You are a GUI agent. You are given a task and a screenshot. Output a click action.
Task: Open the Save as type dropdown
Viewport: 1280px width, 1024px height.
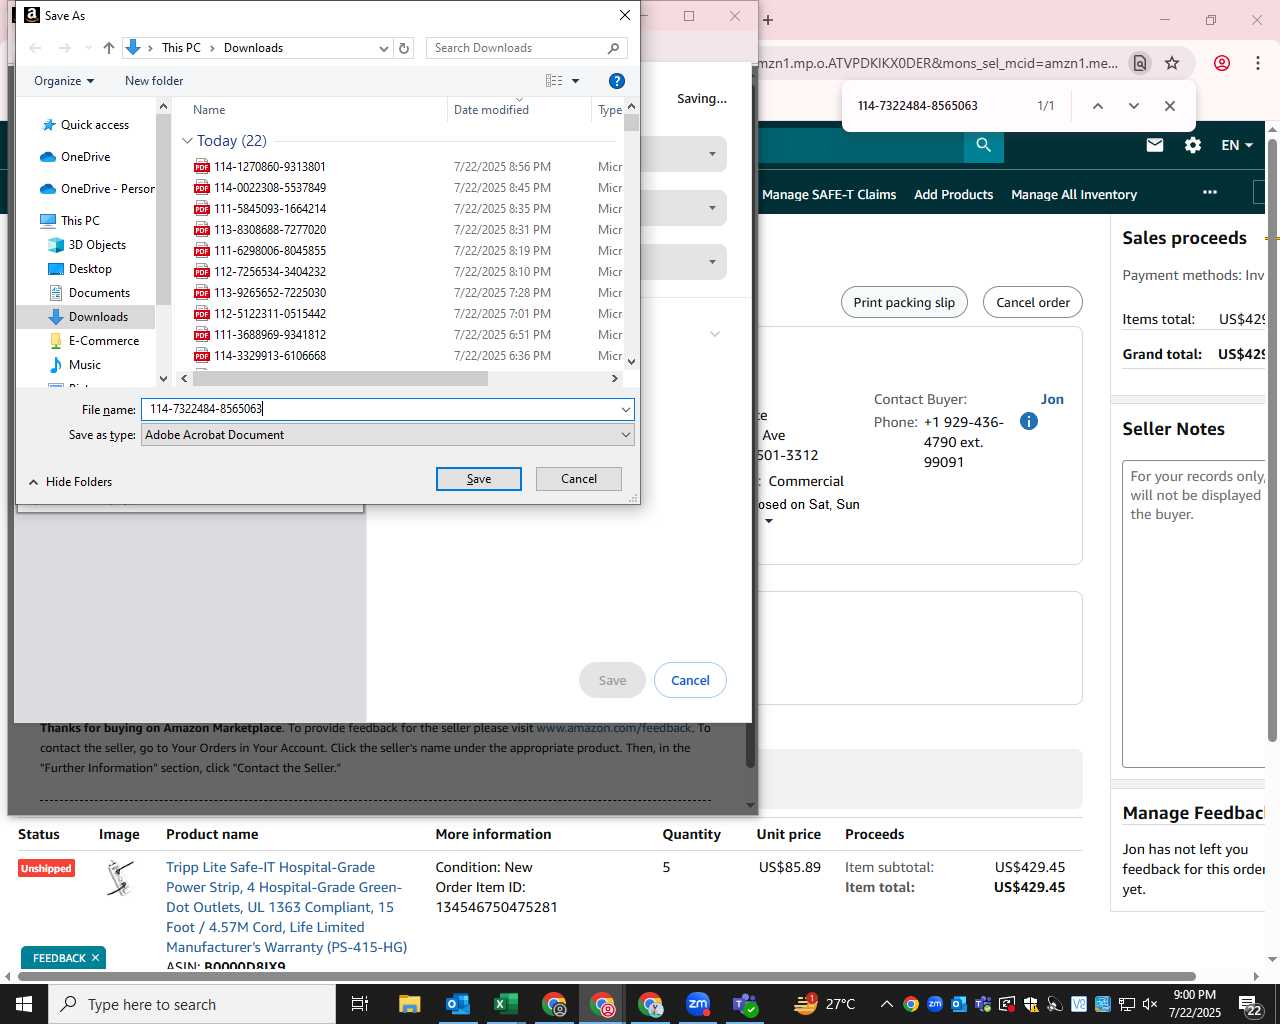point(388,435)
